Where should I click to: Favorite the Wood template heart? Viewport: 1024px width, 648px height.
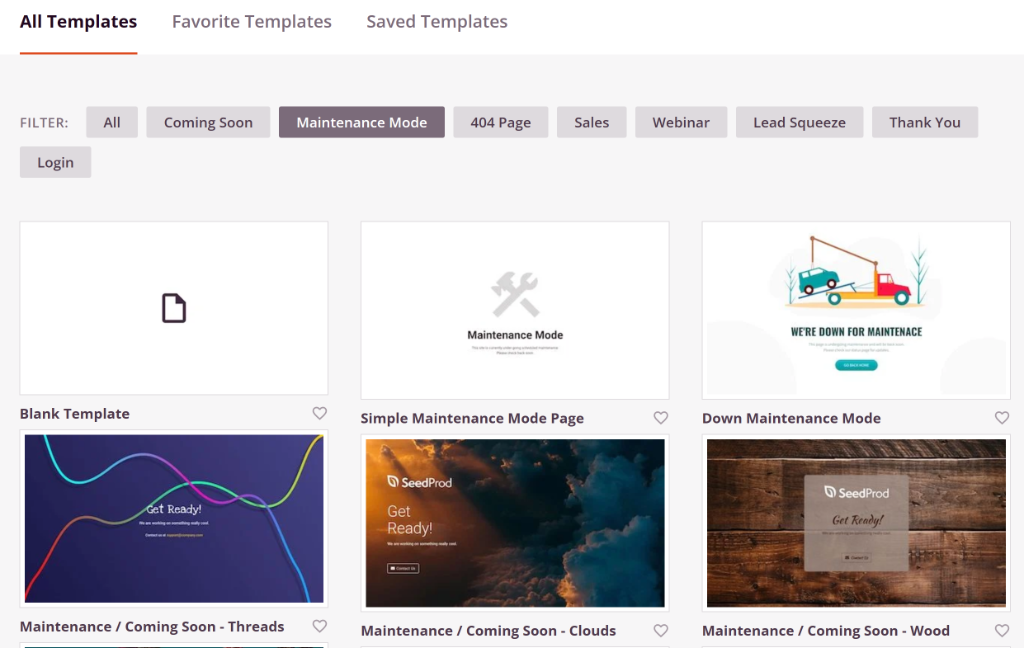[x=1002, y=630]
